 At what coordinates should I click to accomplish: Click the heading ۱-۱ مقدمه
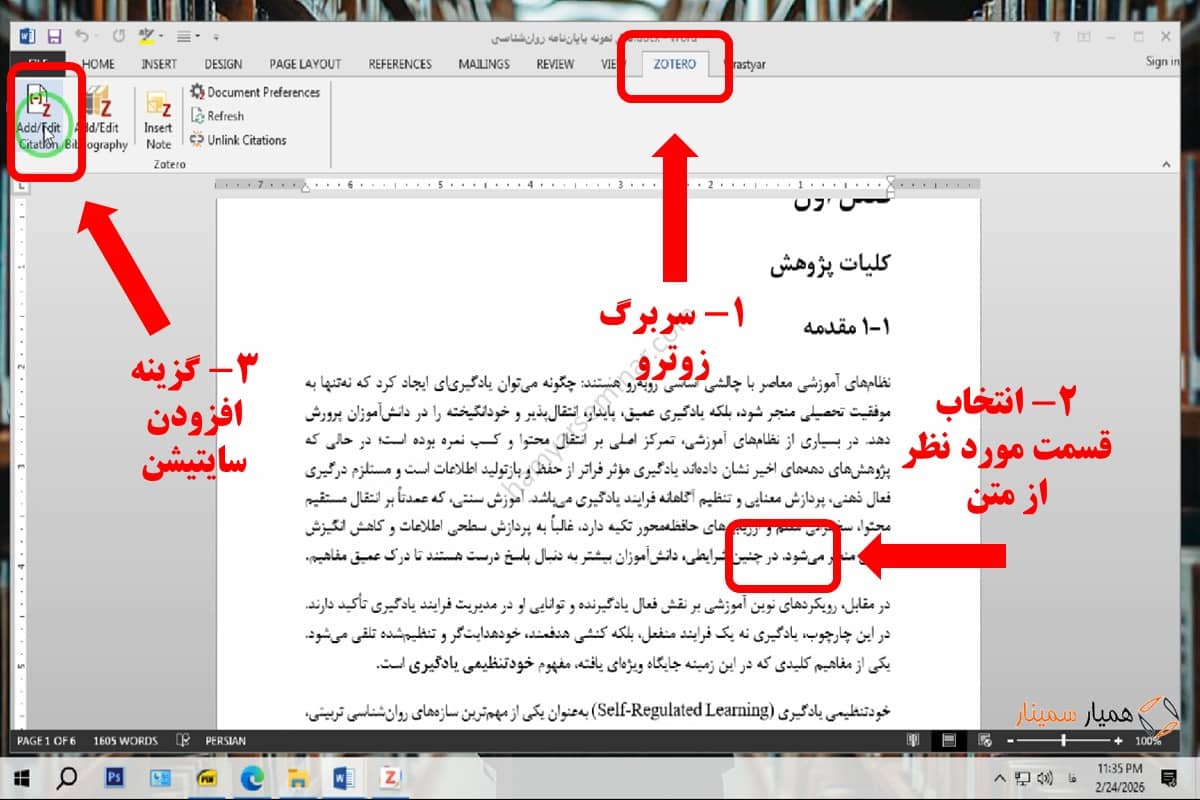pos(846,326)
